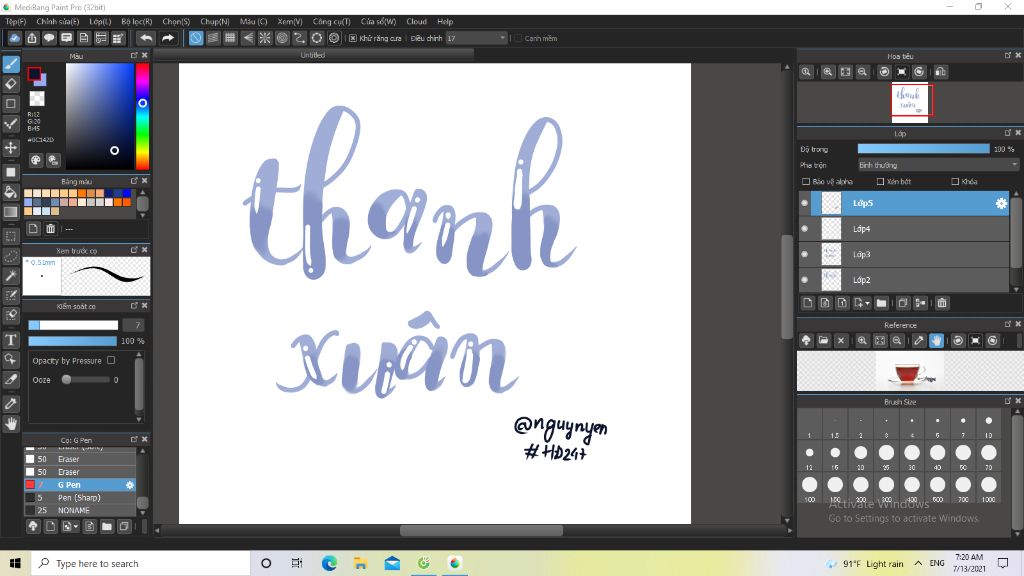Image resolution: width=1024 pixels, height=576 pixels.
Task: Add new layer folder in layer panel
Action: pos(882,303)
